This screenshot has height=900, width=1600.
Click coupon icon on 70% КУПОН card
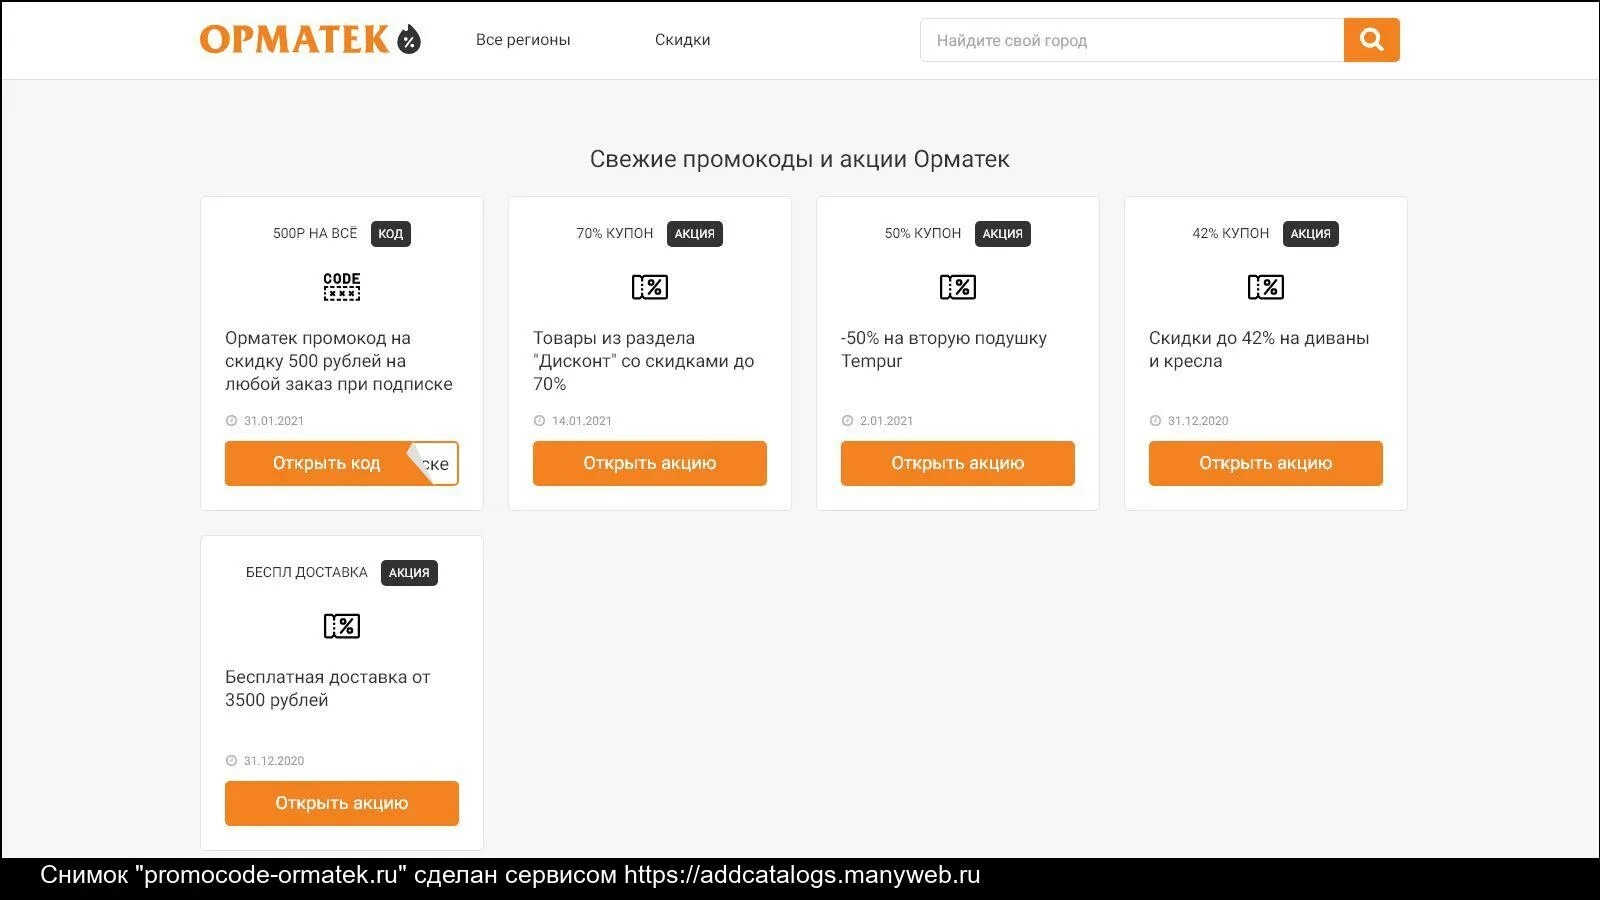click(650, 287)
